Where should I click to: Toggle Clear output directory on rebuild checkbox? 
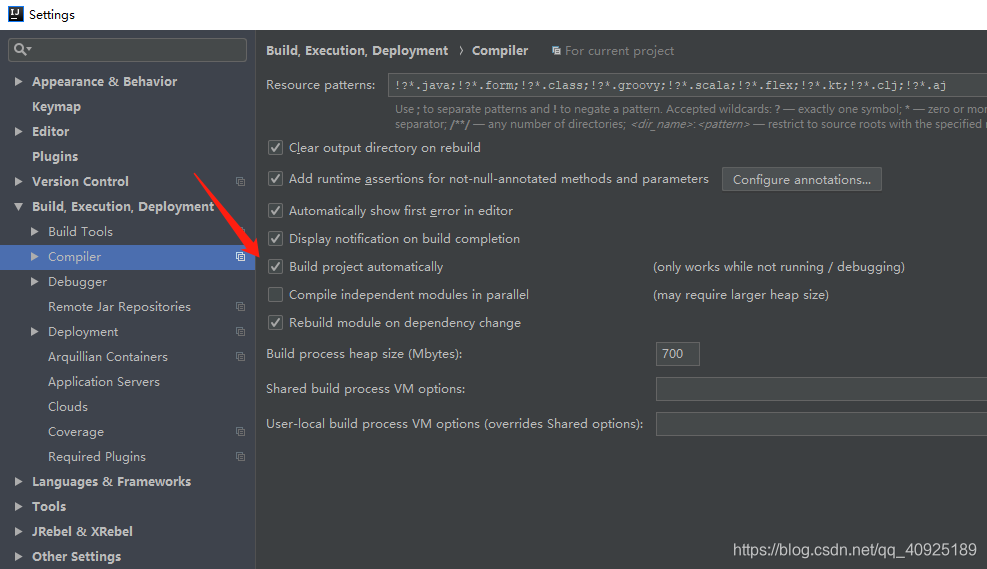(x=275, y=147)
